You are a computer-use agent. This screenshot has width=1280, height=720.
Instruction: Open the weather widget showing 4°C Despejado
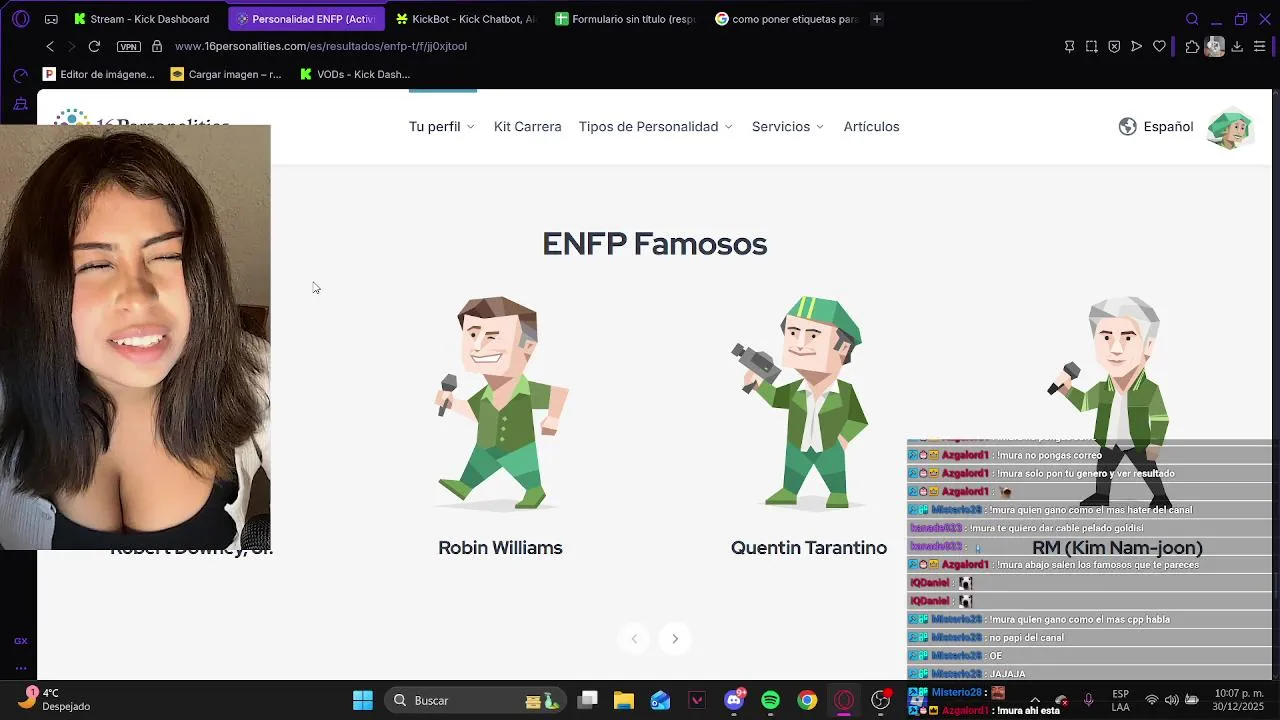[x=55, y=699]
